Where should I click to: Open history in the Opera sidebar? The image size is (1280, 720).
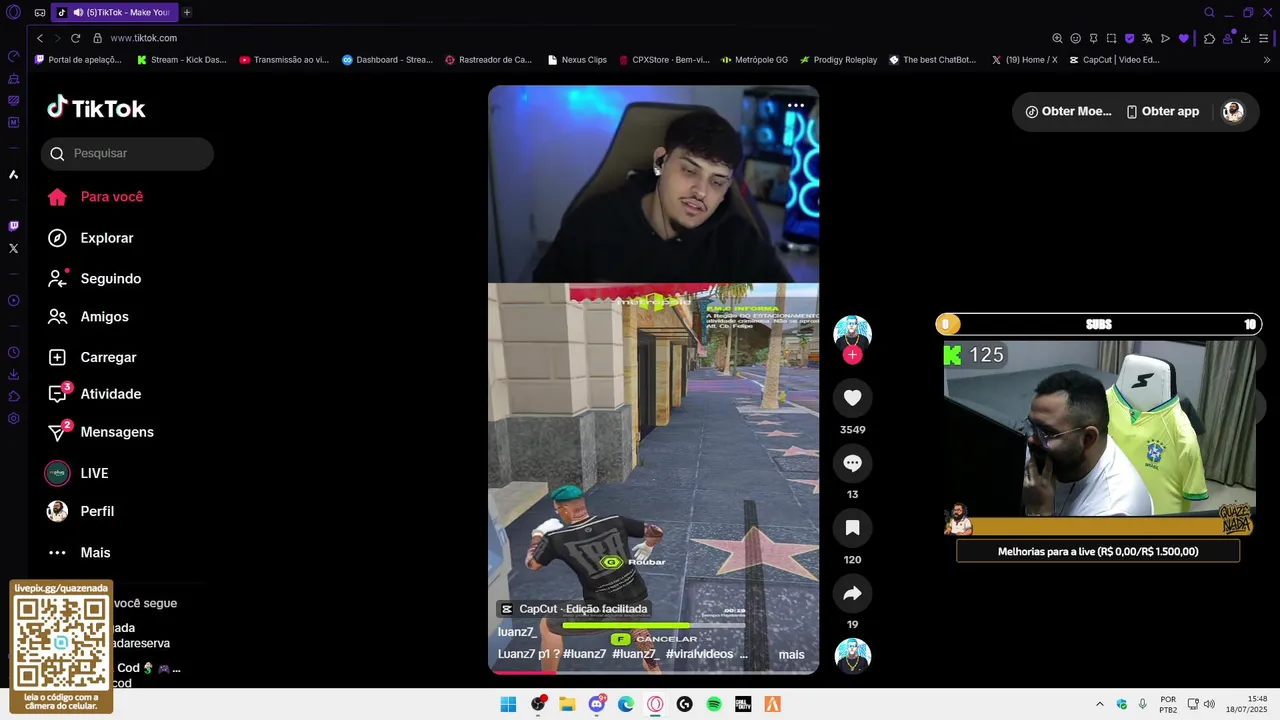tap(13, 352)
